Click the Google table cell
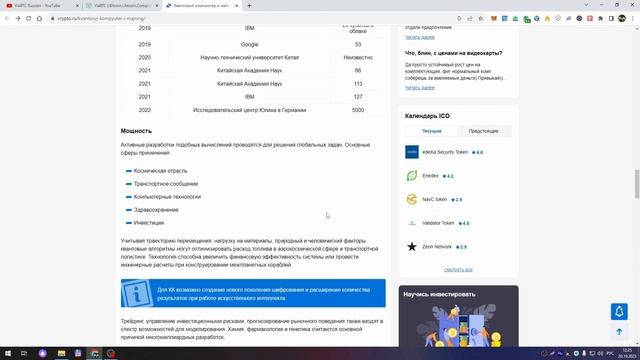 click(249, 44)
